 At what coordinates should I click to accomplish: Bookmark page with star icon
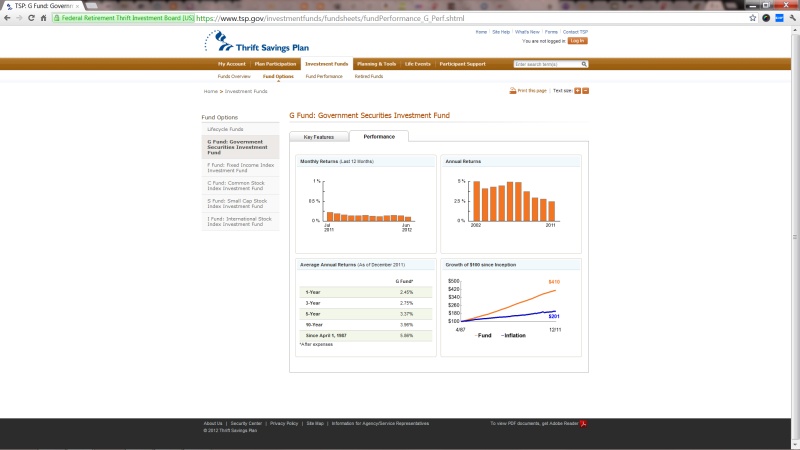pyautogui.click(x=753, y=18)
